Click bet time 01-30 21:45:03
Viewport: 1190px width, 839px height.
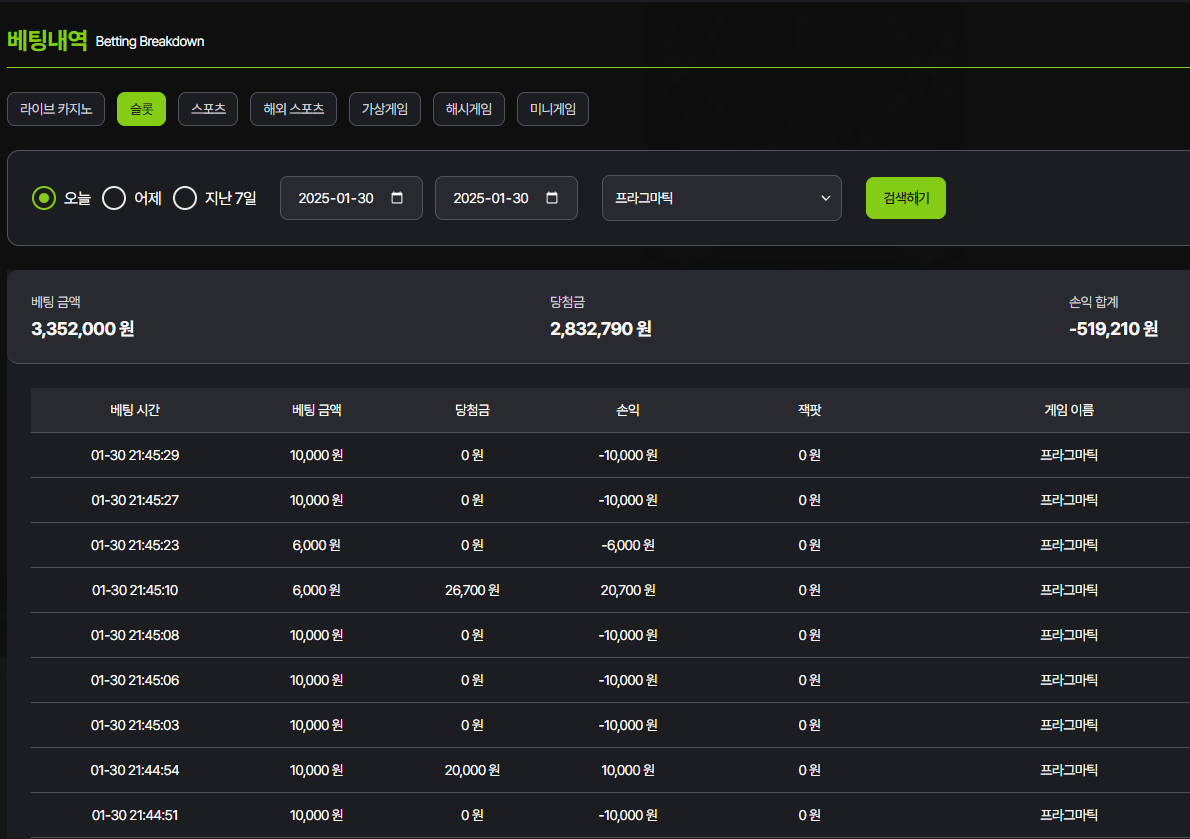135,725
